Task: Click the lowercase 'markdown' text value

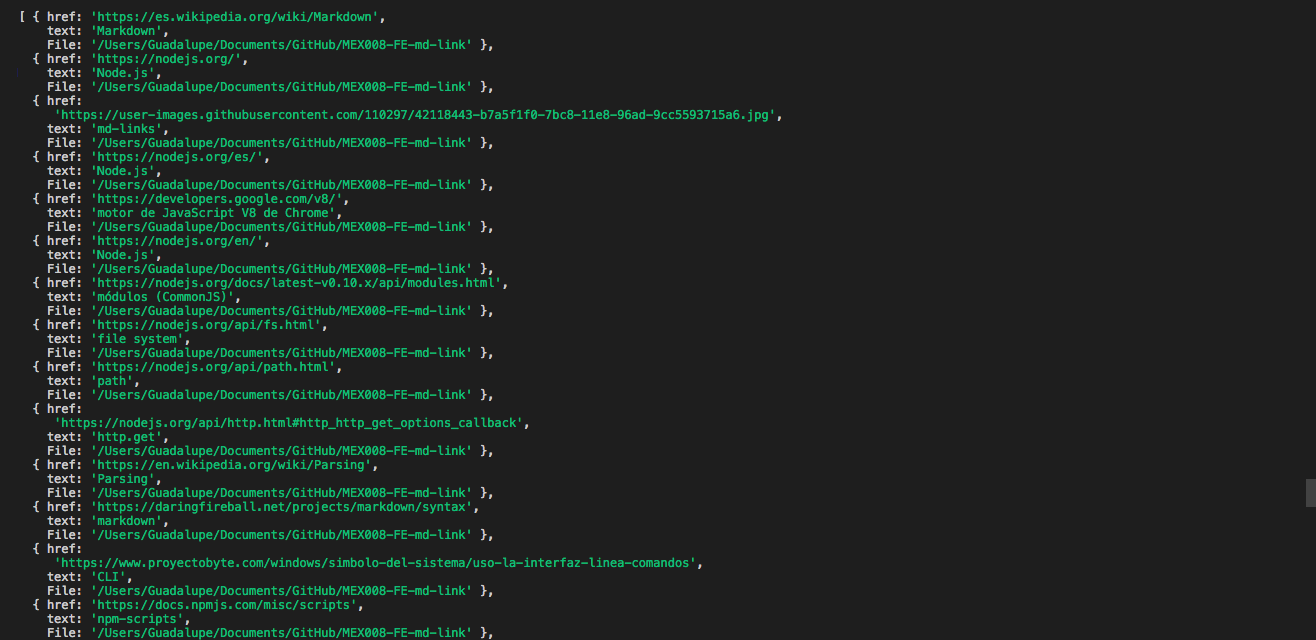Action: pyautogui.click(x=127, y=521)
